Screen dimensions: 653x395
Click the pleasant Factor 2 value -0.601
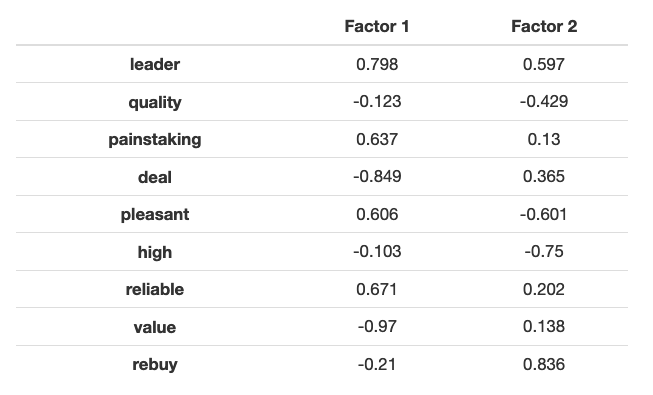point(544,215)
